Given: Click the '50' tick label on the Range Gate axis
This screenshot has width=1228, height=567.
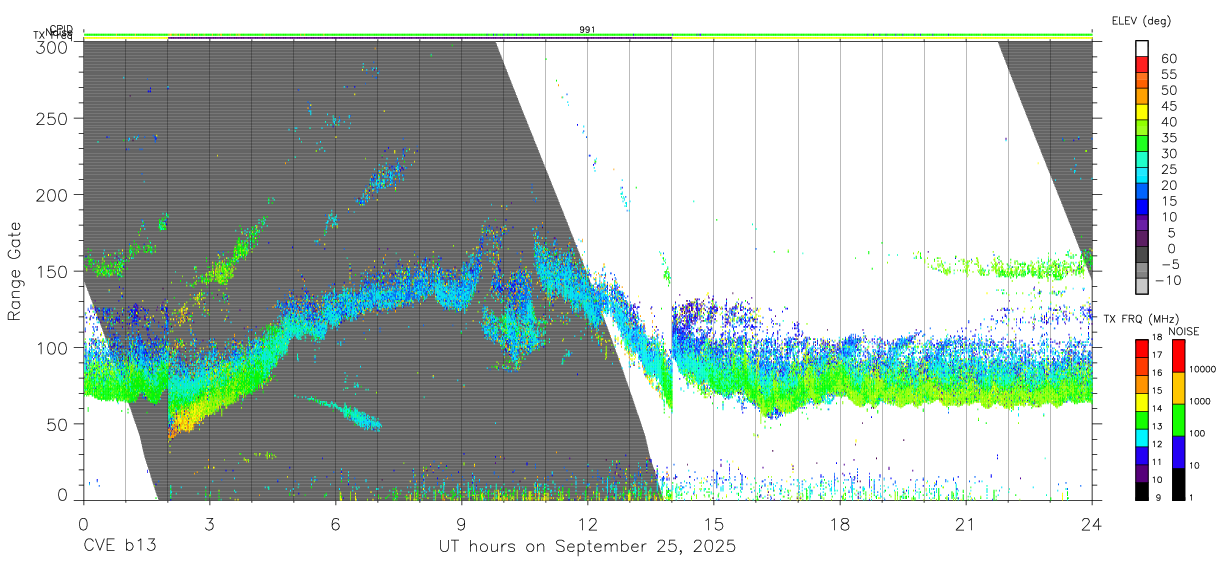Looking at the screenshot, I should (x=59, y=424).
